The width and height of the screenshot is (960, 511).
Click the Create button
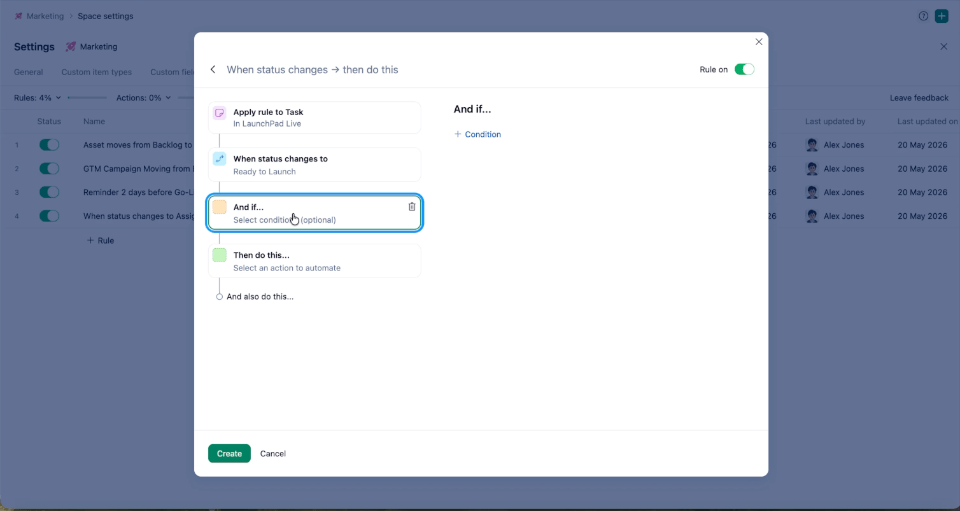pyautogui.click(x=229, y=453)
